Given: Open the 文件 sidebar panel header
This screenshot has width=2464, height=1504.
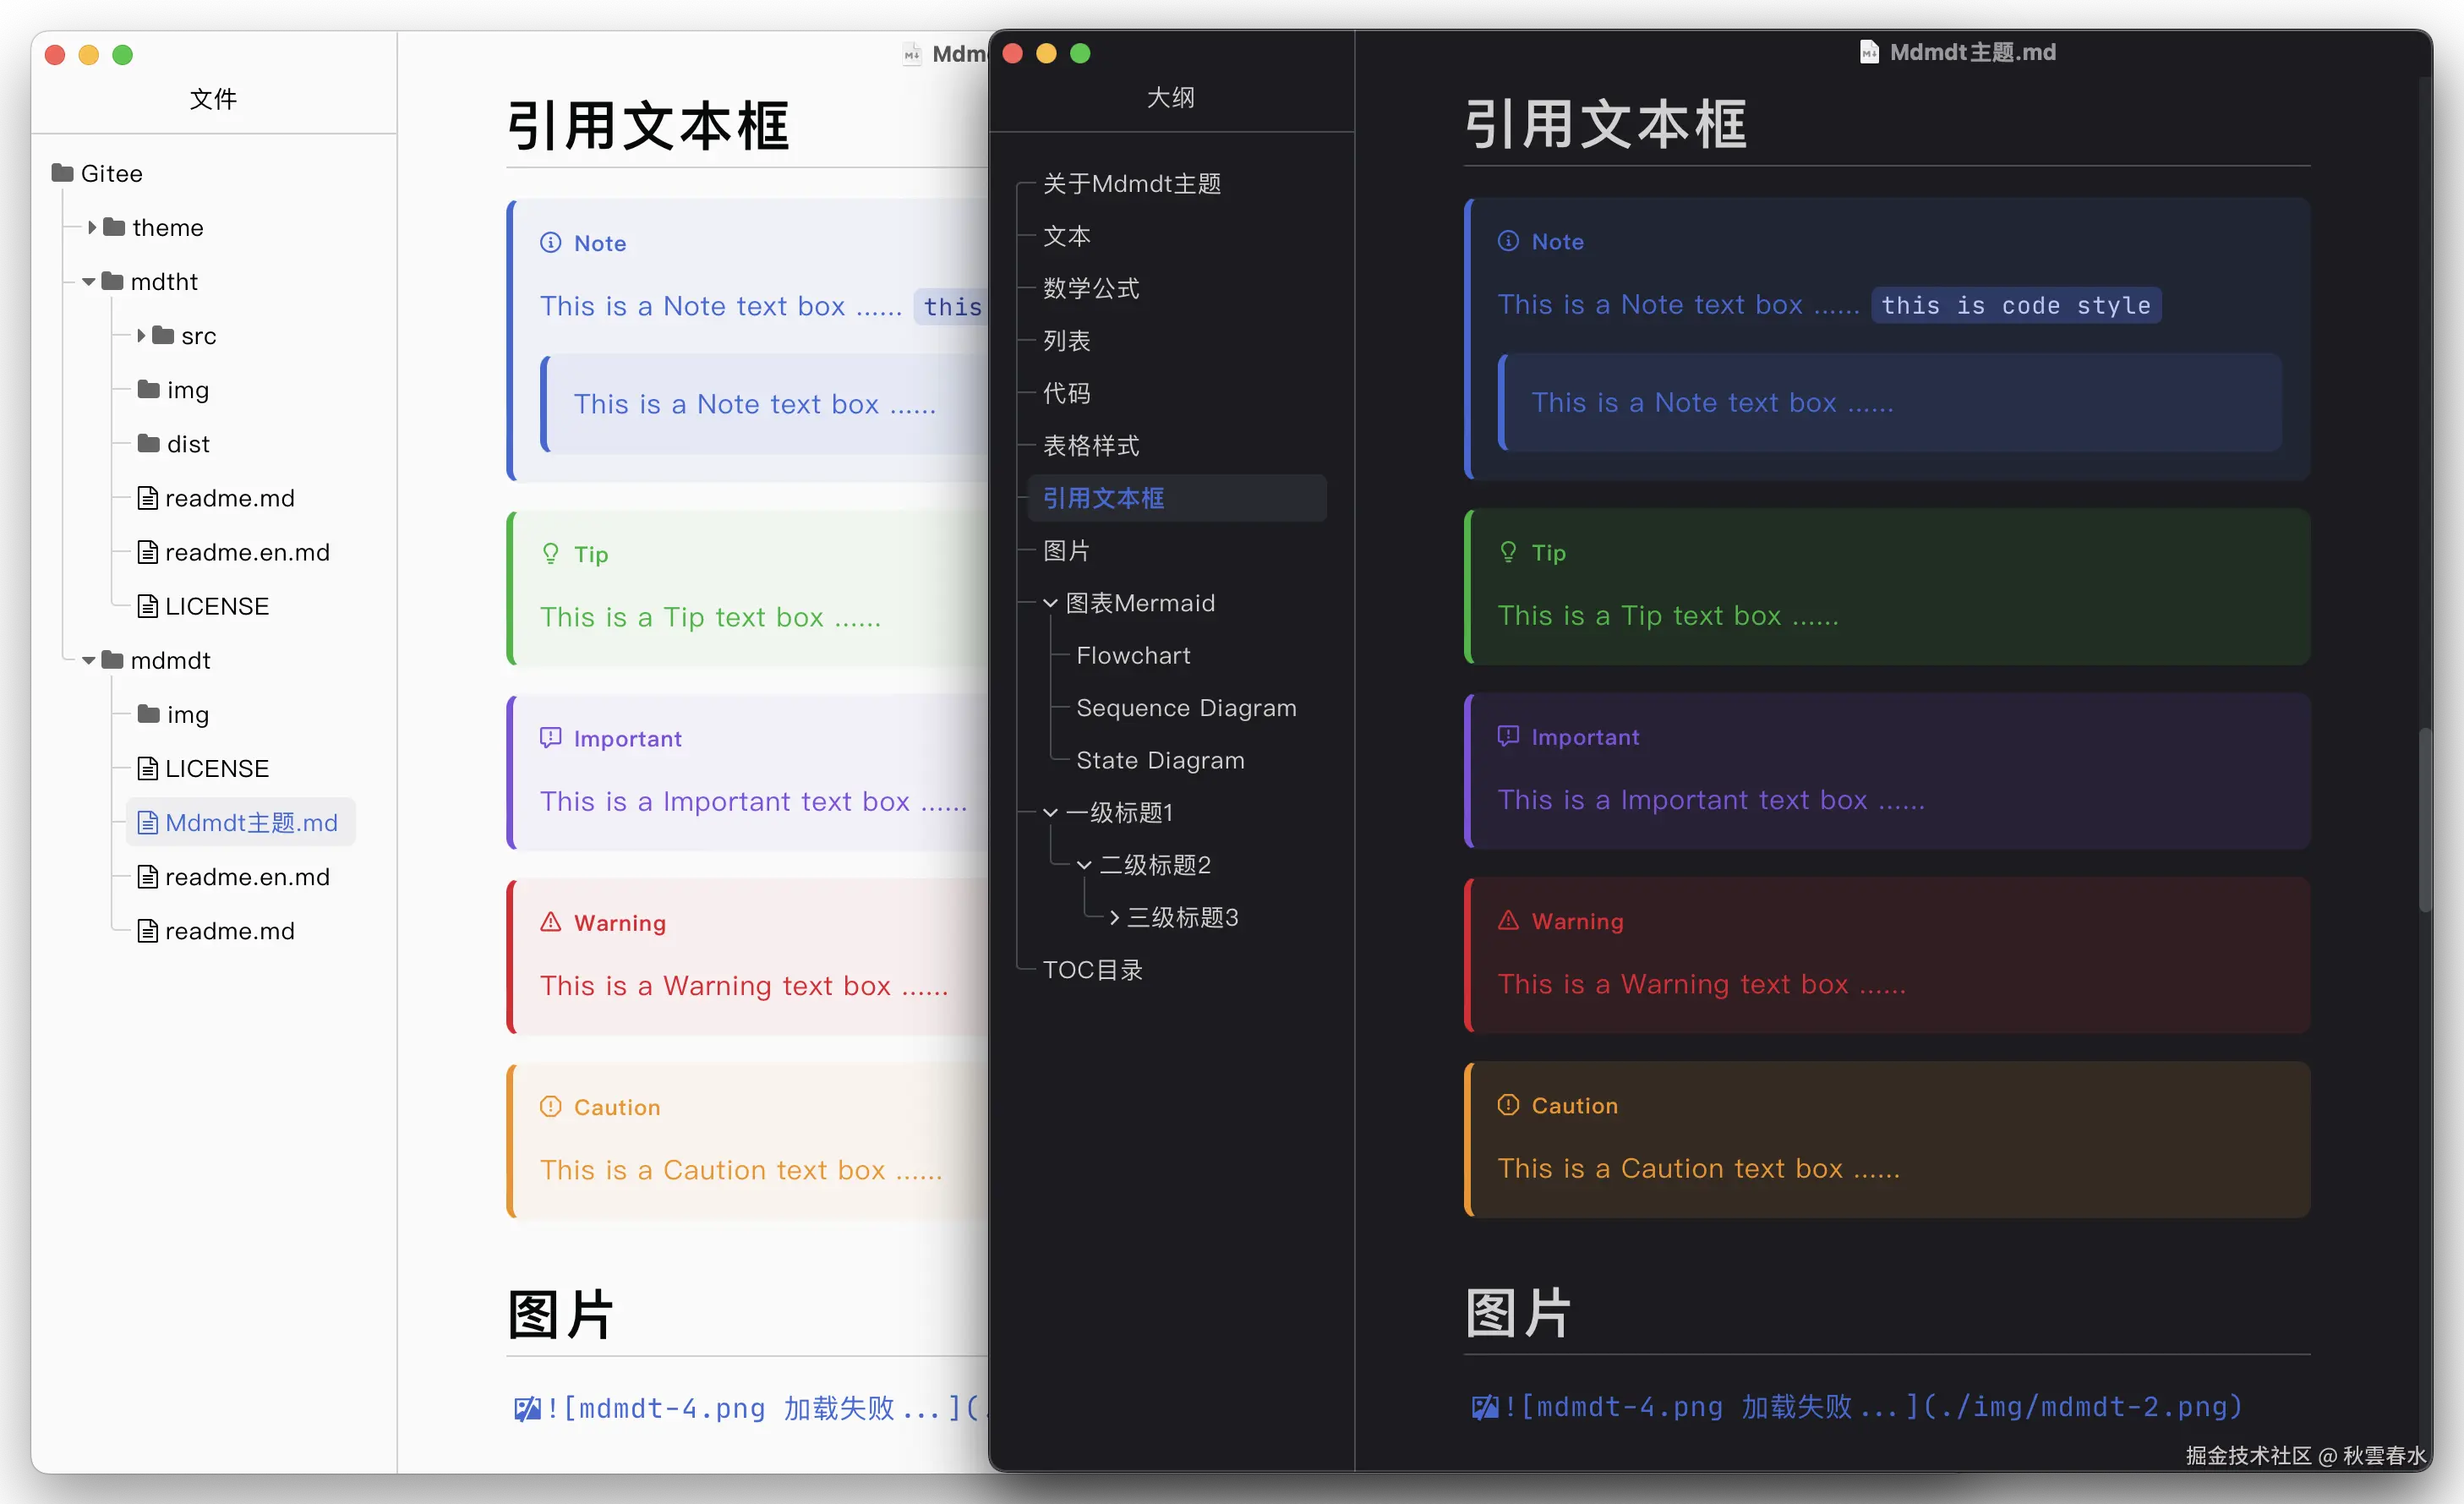Looking at the screenshot, I should coord(213,98).
